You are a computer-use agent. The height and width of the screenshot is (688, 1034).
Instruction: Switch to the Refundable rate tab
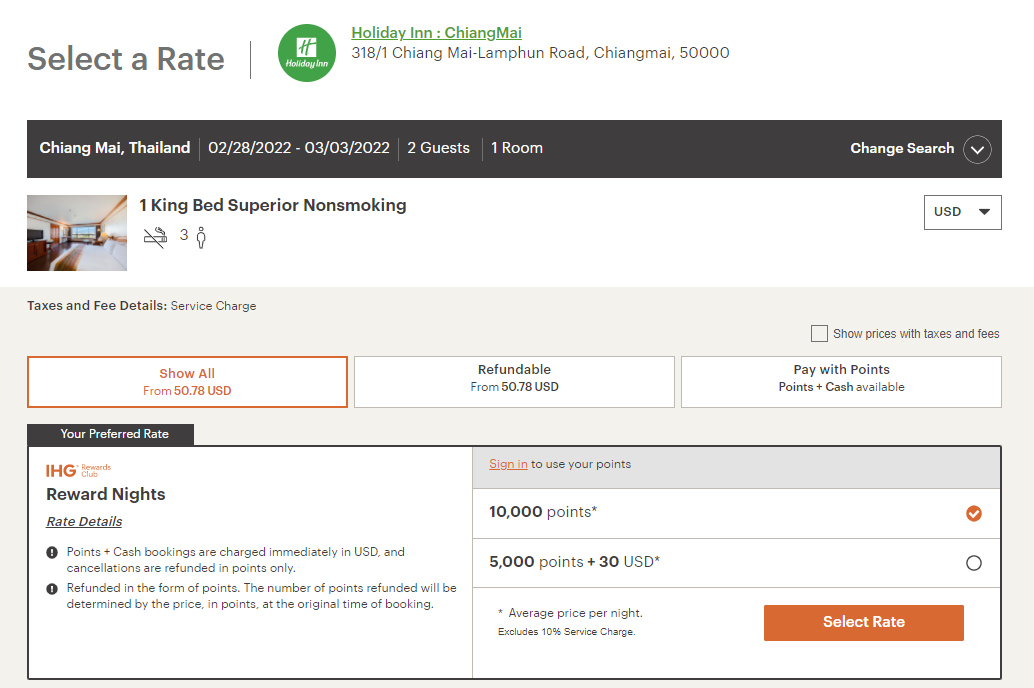tap(514, 381)
